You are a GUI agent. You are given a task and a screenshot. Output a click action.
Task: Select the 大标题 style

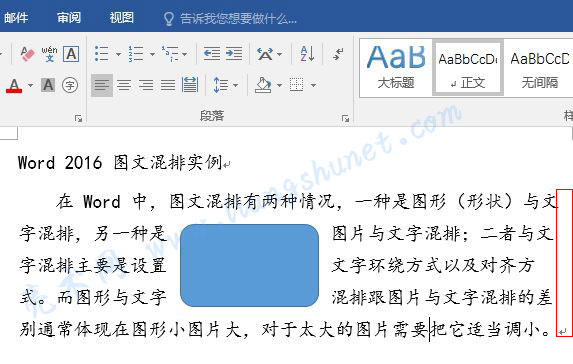[396, 68]
